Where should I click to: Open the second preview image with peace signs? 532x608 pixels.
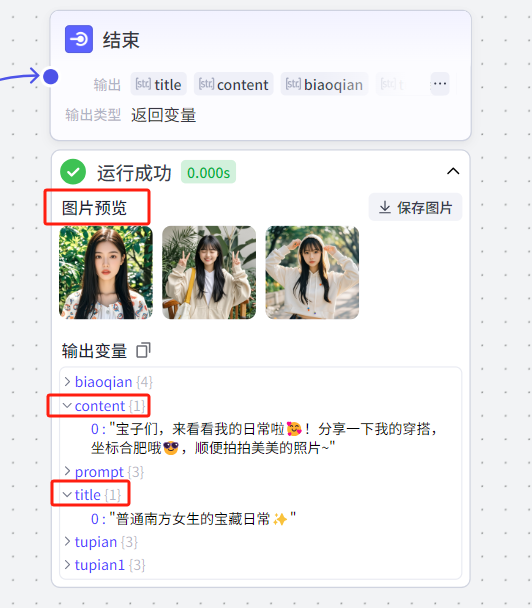(x=209, y=273)
